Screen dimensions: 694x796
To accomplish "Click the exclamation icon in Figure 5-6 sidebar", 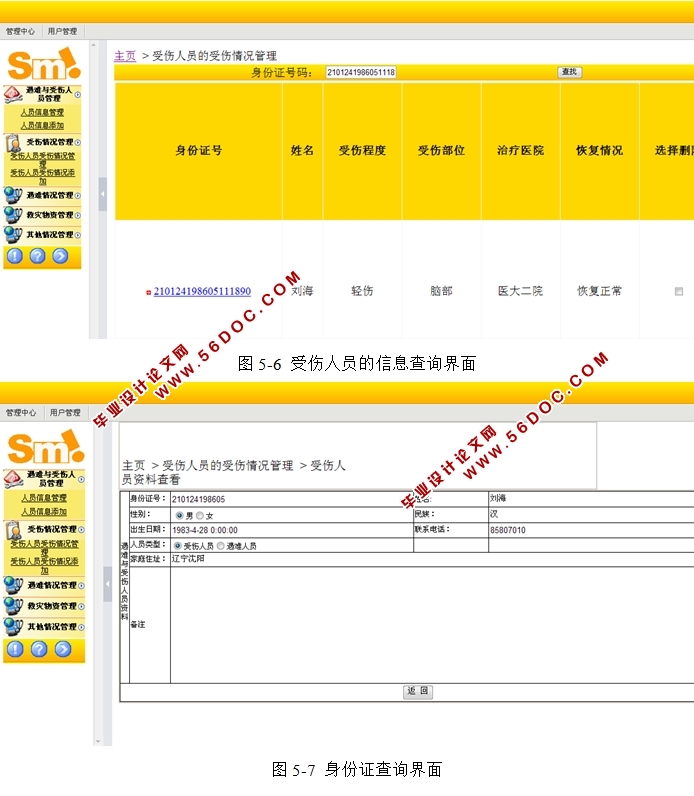I will click(15, 256).
